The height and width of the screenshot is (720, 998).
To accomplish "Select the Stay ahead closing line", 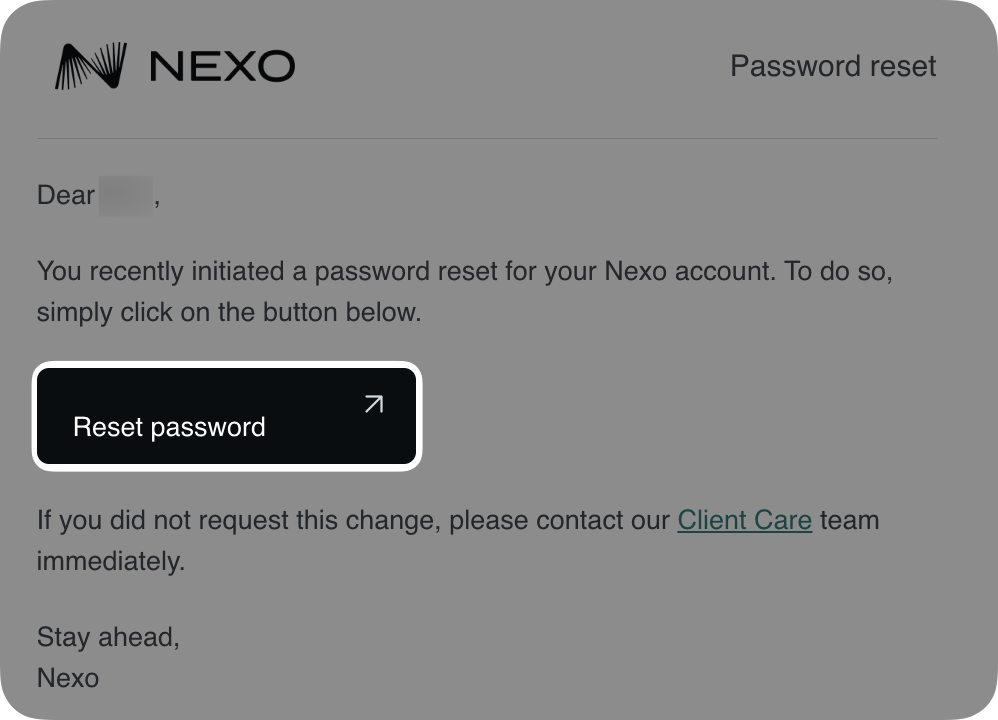I will pos(107,637).
